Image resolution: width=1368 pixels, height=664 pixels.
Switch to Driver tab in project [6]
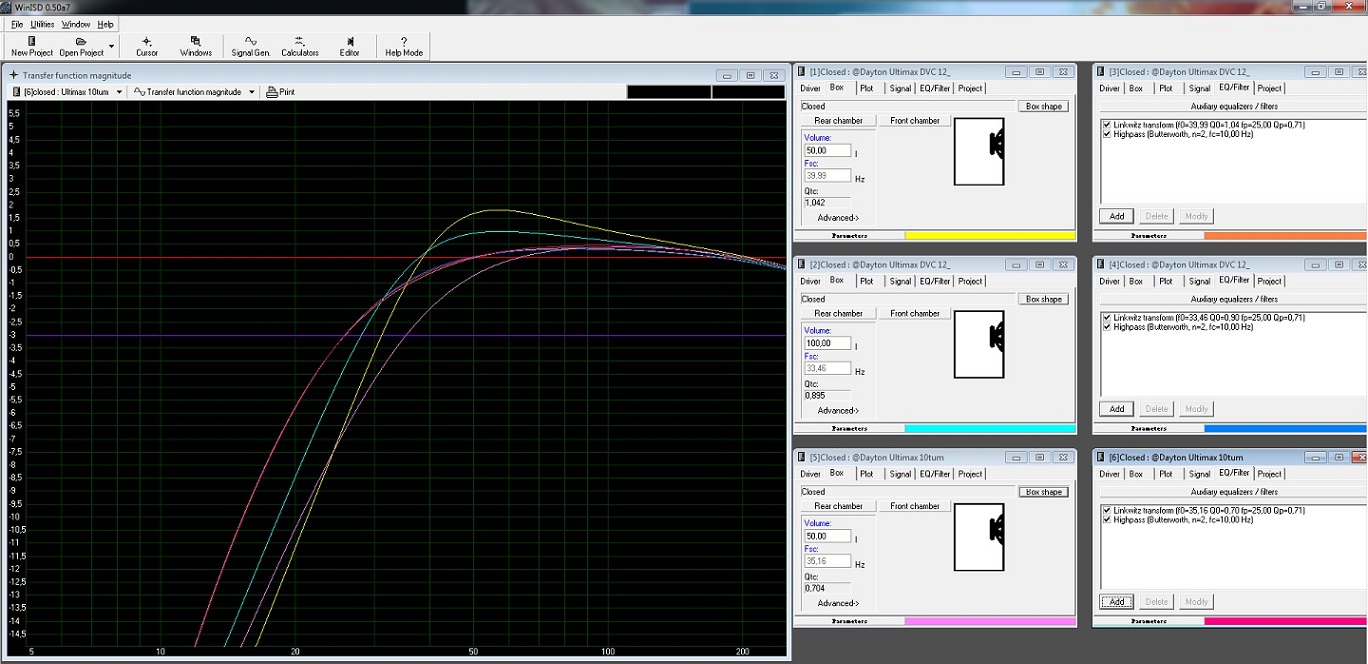tap(1110, 474)
